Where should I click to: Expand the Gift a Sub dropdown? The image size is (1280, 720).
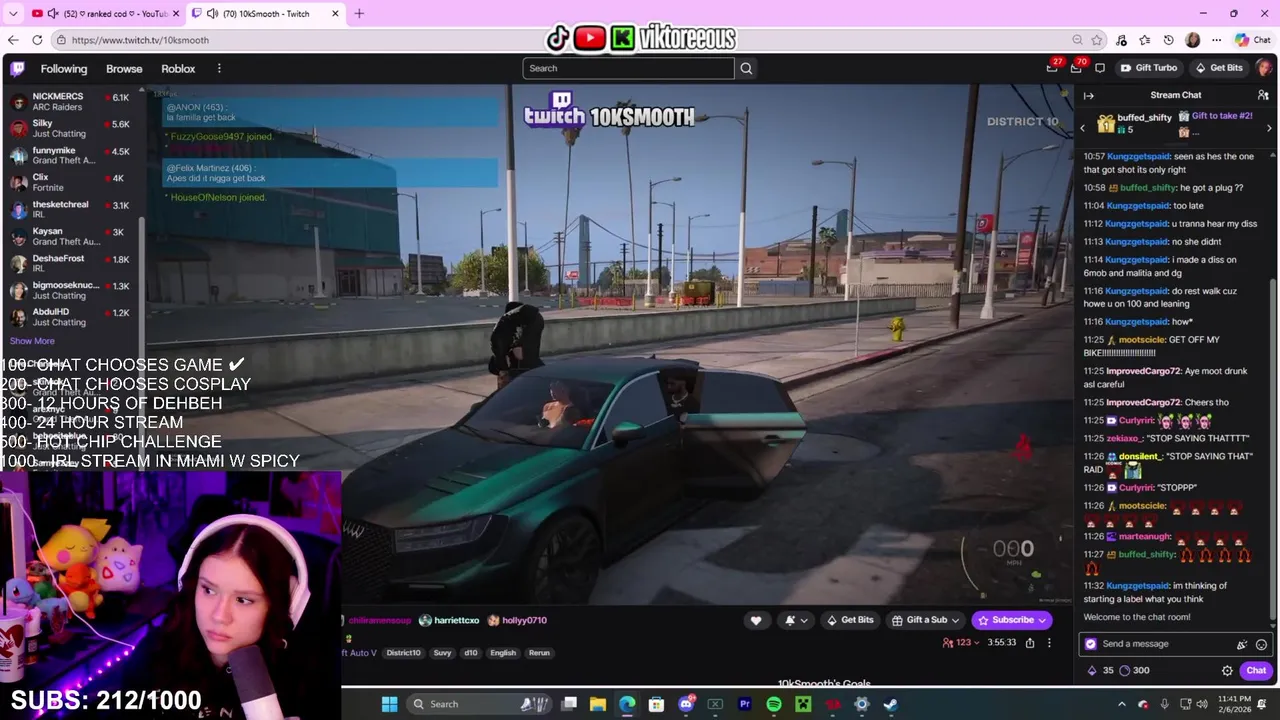point(954,620)
